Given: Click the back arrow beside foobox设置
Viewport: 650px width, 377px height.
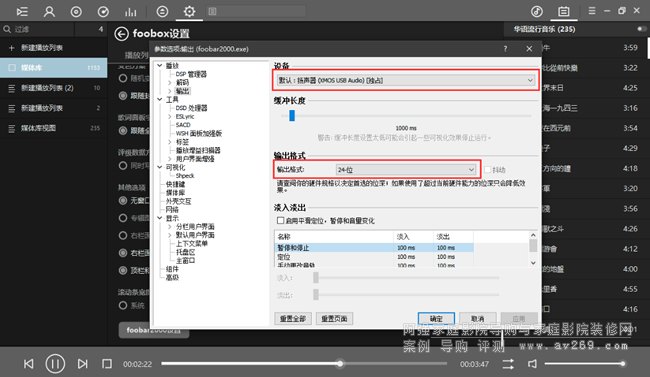Looking at the screenshot, I should point(121,34).
